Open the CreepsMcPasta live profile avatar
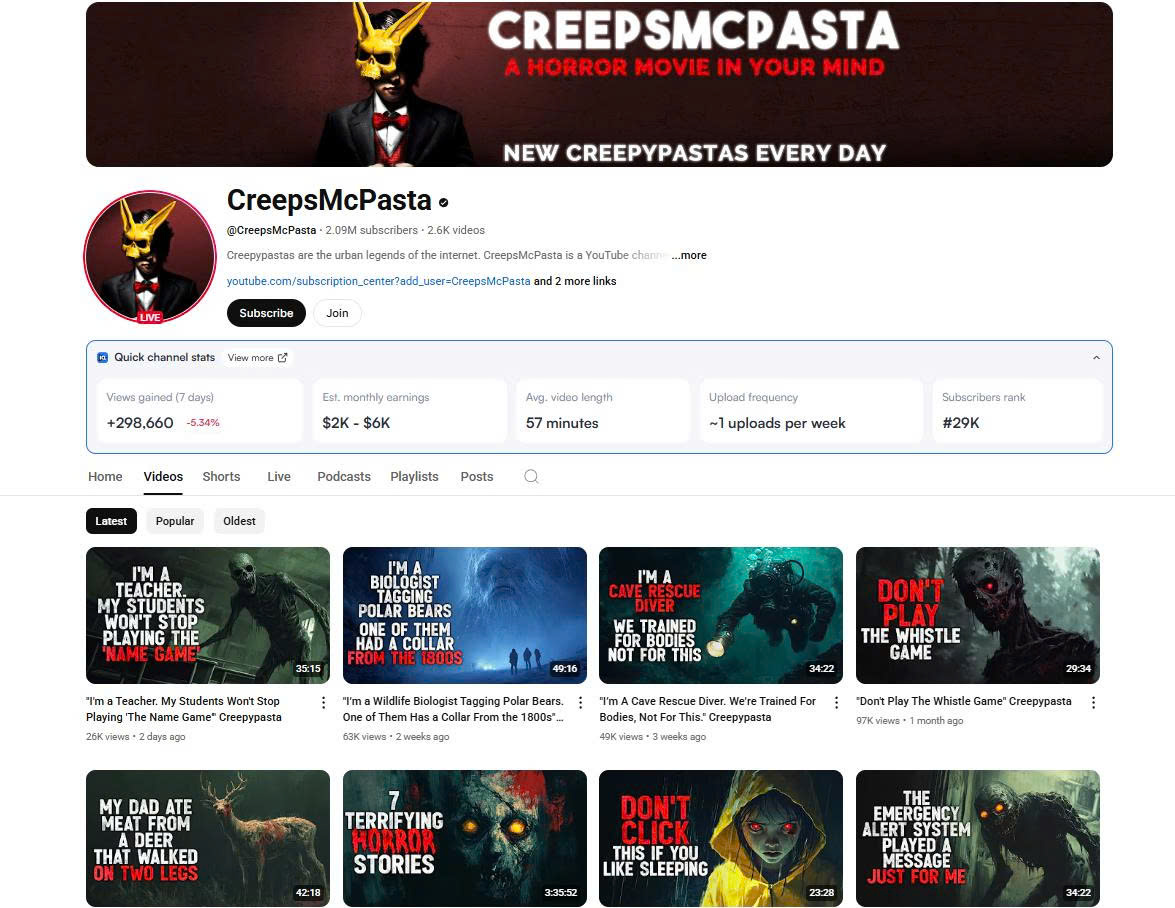 (150, 257)
